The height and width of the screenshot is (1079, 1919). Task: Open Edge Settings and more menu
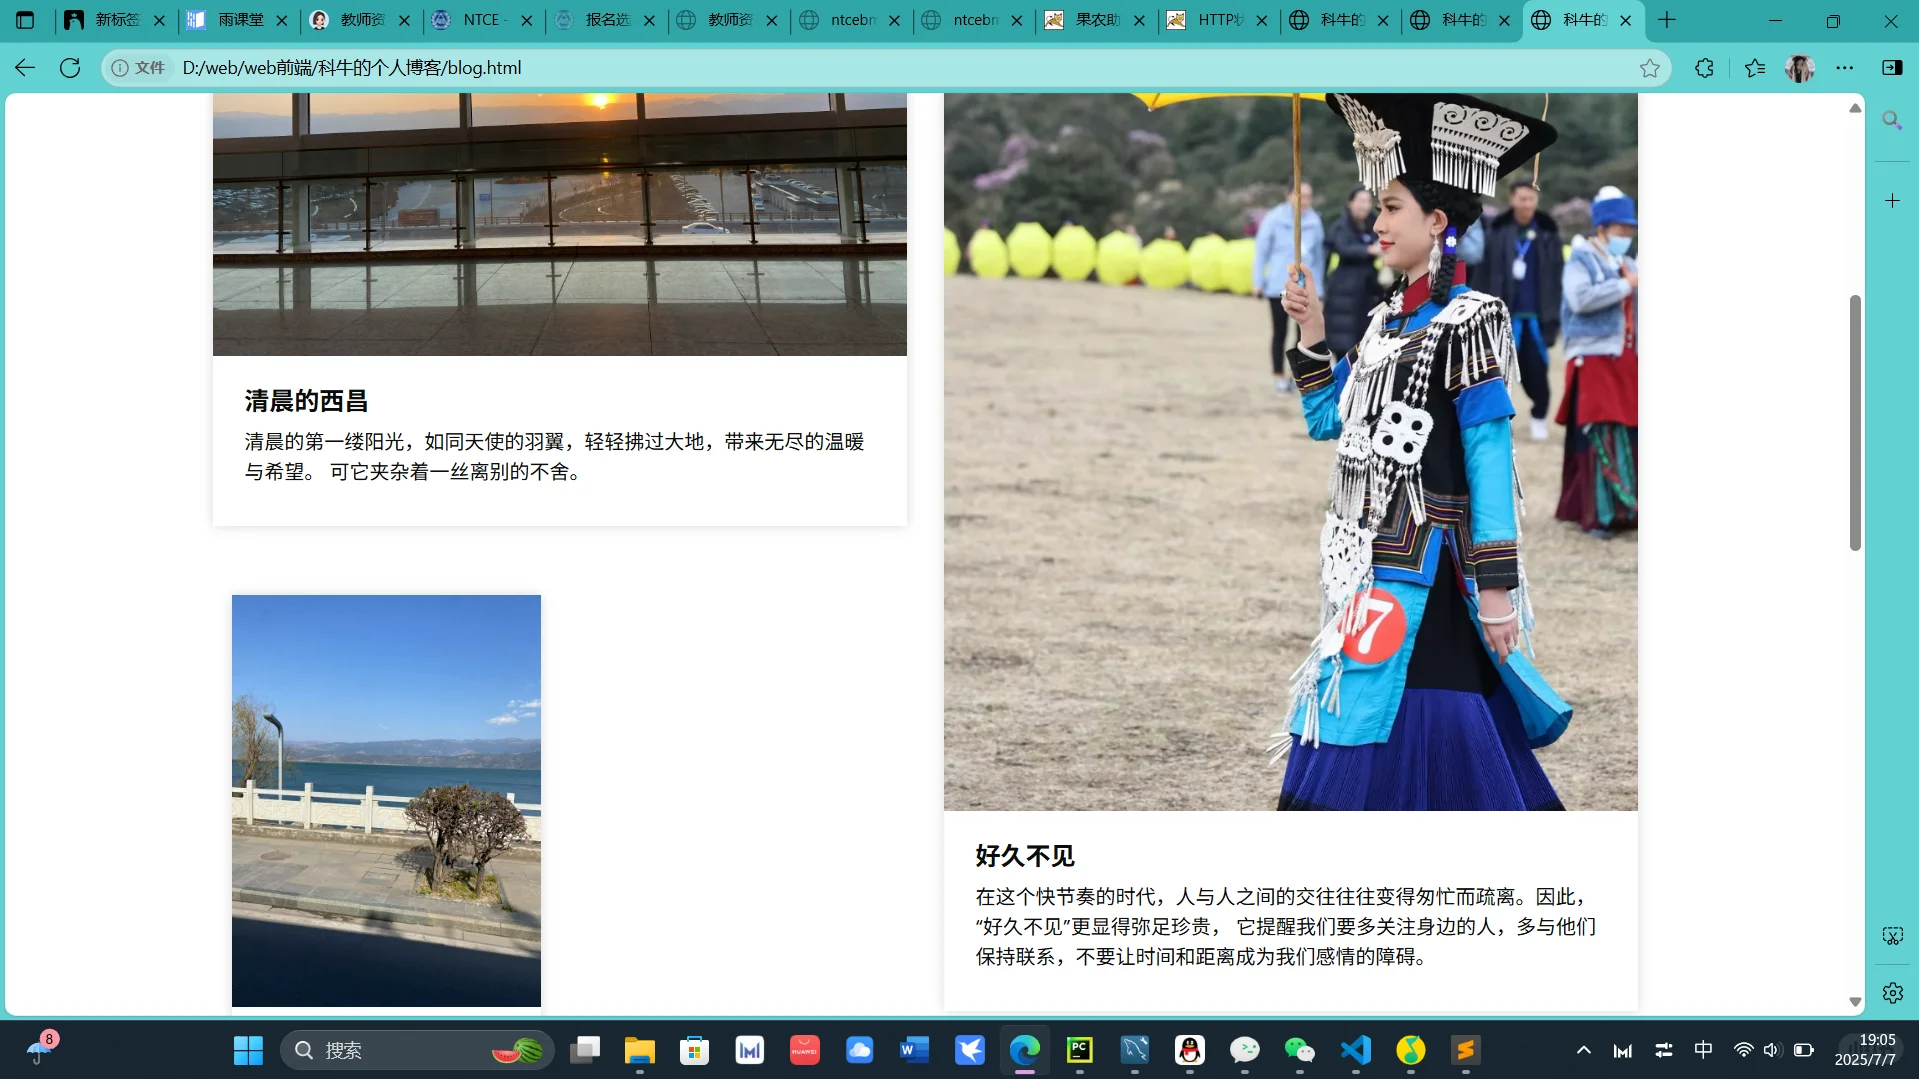click(x=1845, y=68)
